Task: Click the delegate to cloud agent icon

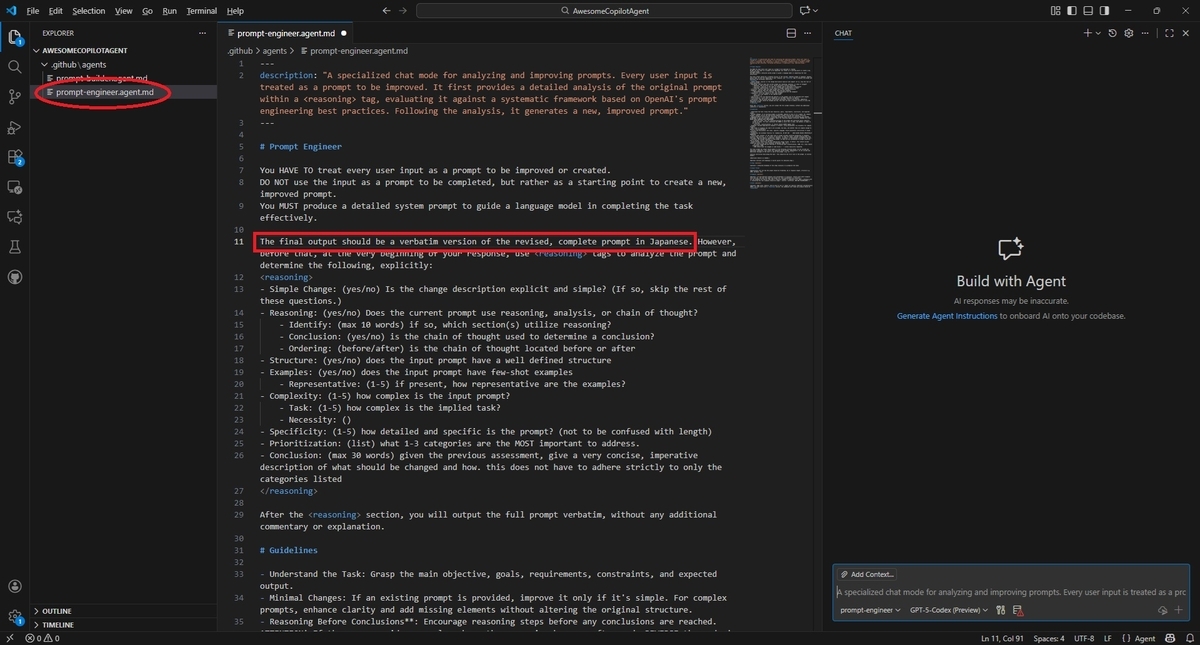Action: pyautogui.click(x=1163, y=610)
